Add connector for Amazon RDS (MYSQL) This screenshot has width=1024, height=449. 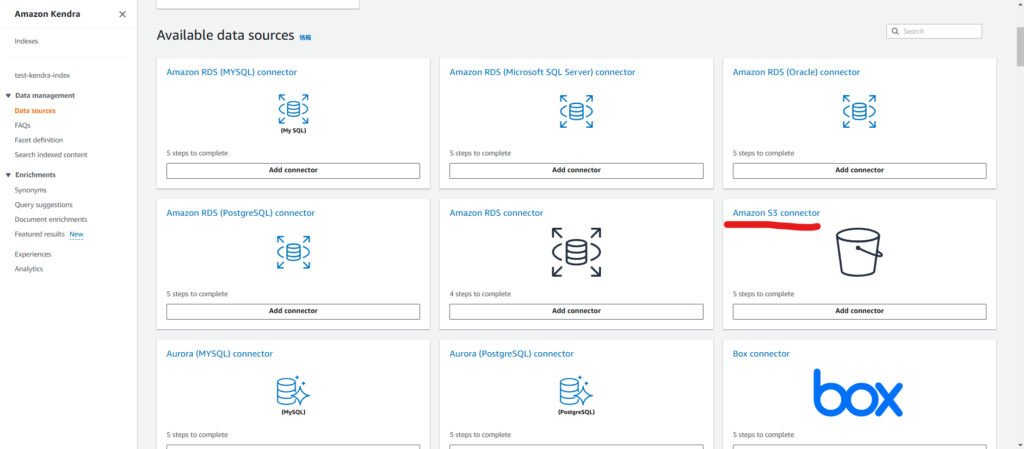coord(293,170)
